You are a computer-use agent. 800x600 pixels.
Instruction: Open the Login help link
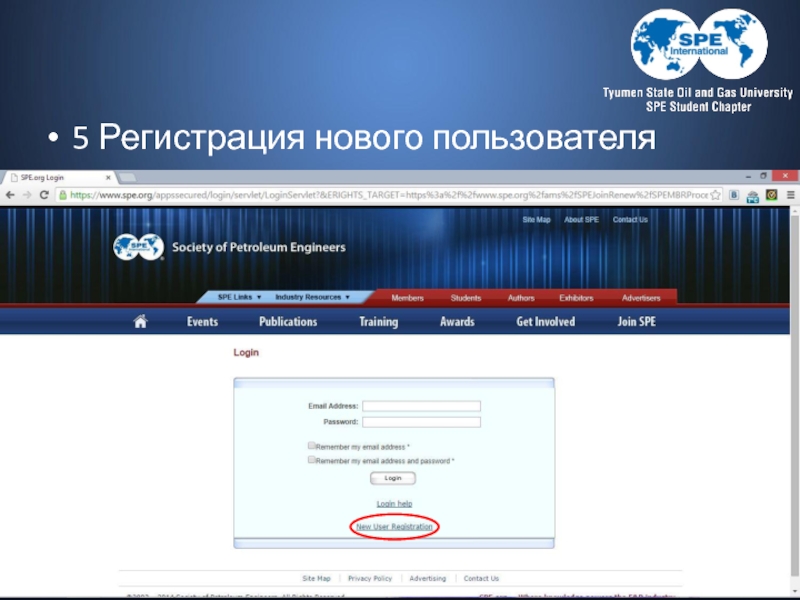(x=394, y=504)
